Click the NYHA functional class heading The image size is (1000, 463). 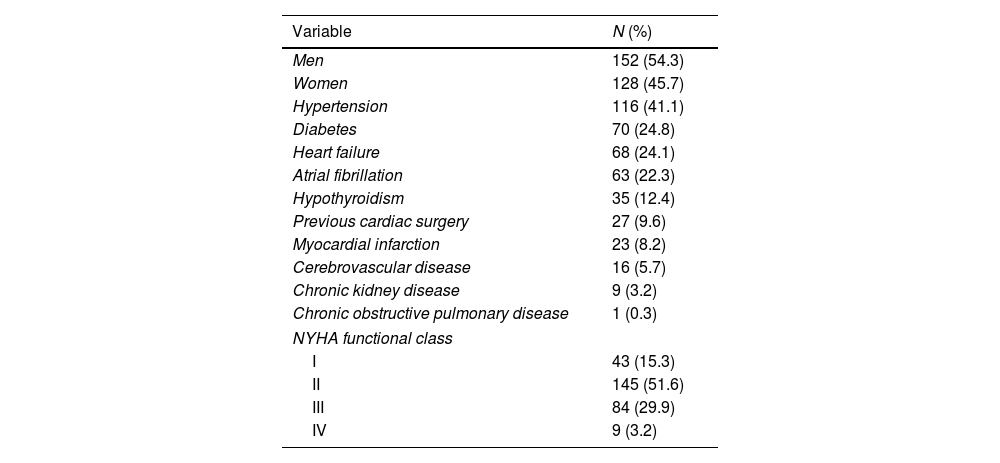click(372, 338)
